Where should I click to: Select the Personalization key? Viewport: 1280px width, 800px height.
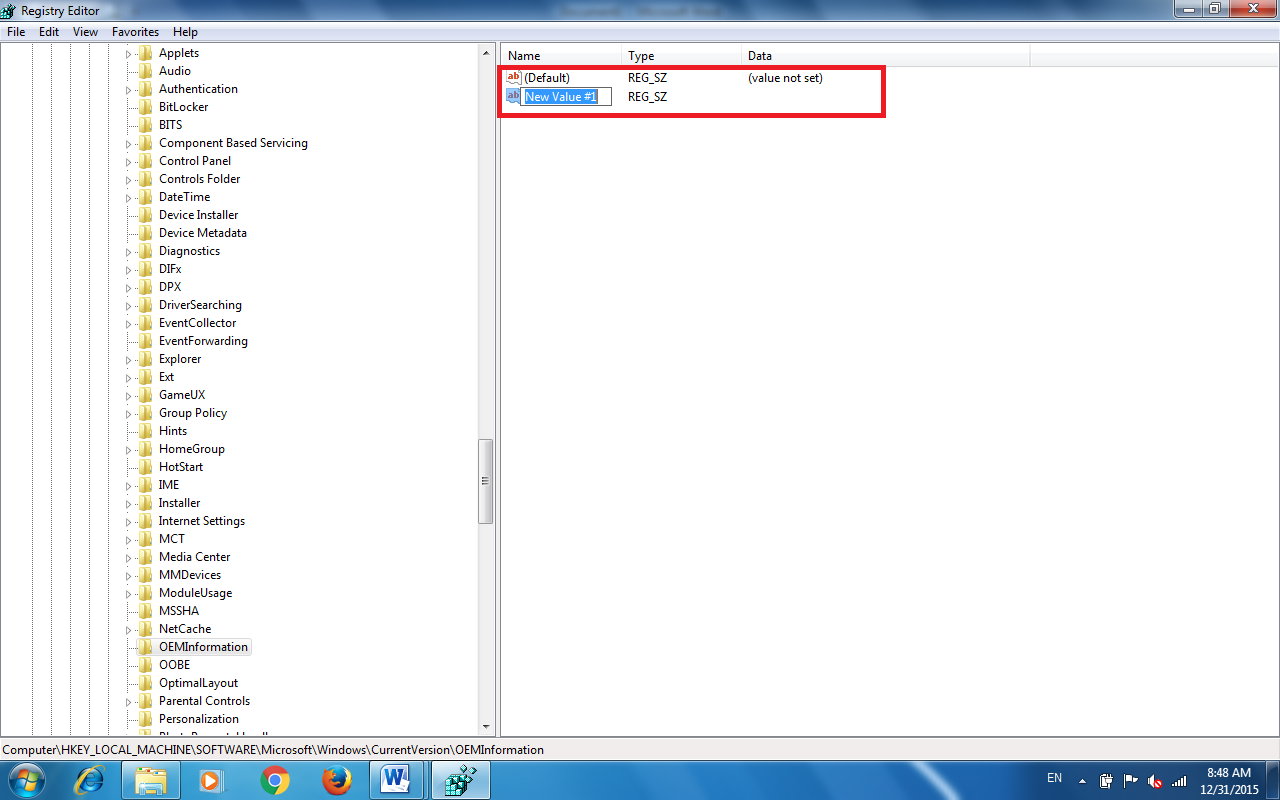click(199, 719)
